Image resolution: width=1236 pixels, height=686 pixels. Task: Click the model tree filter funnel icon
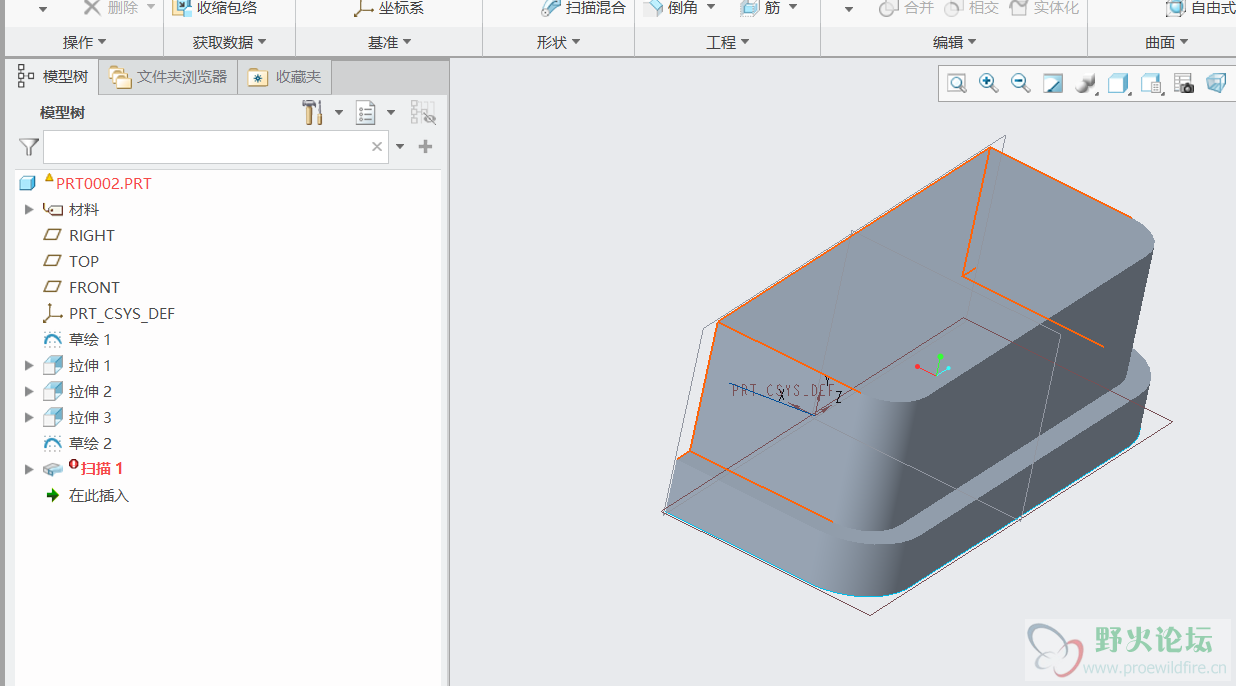coord(29,147)
